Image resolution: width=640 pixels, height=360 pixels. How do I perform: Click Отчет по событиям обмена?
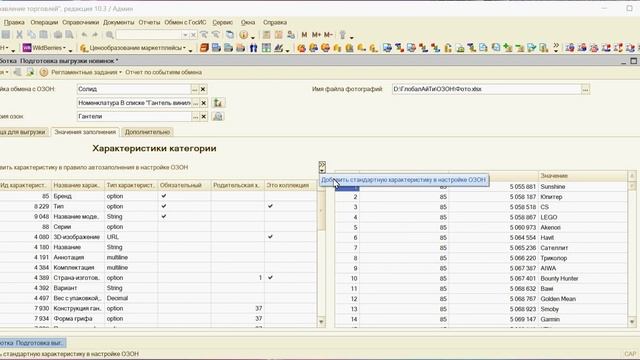click(x=163, y=72)
